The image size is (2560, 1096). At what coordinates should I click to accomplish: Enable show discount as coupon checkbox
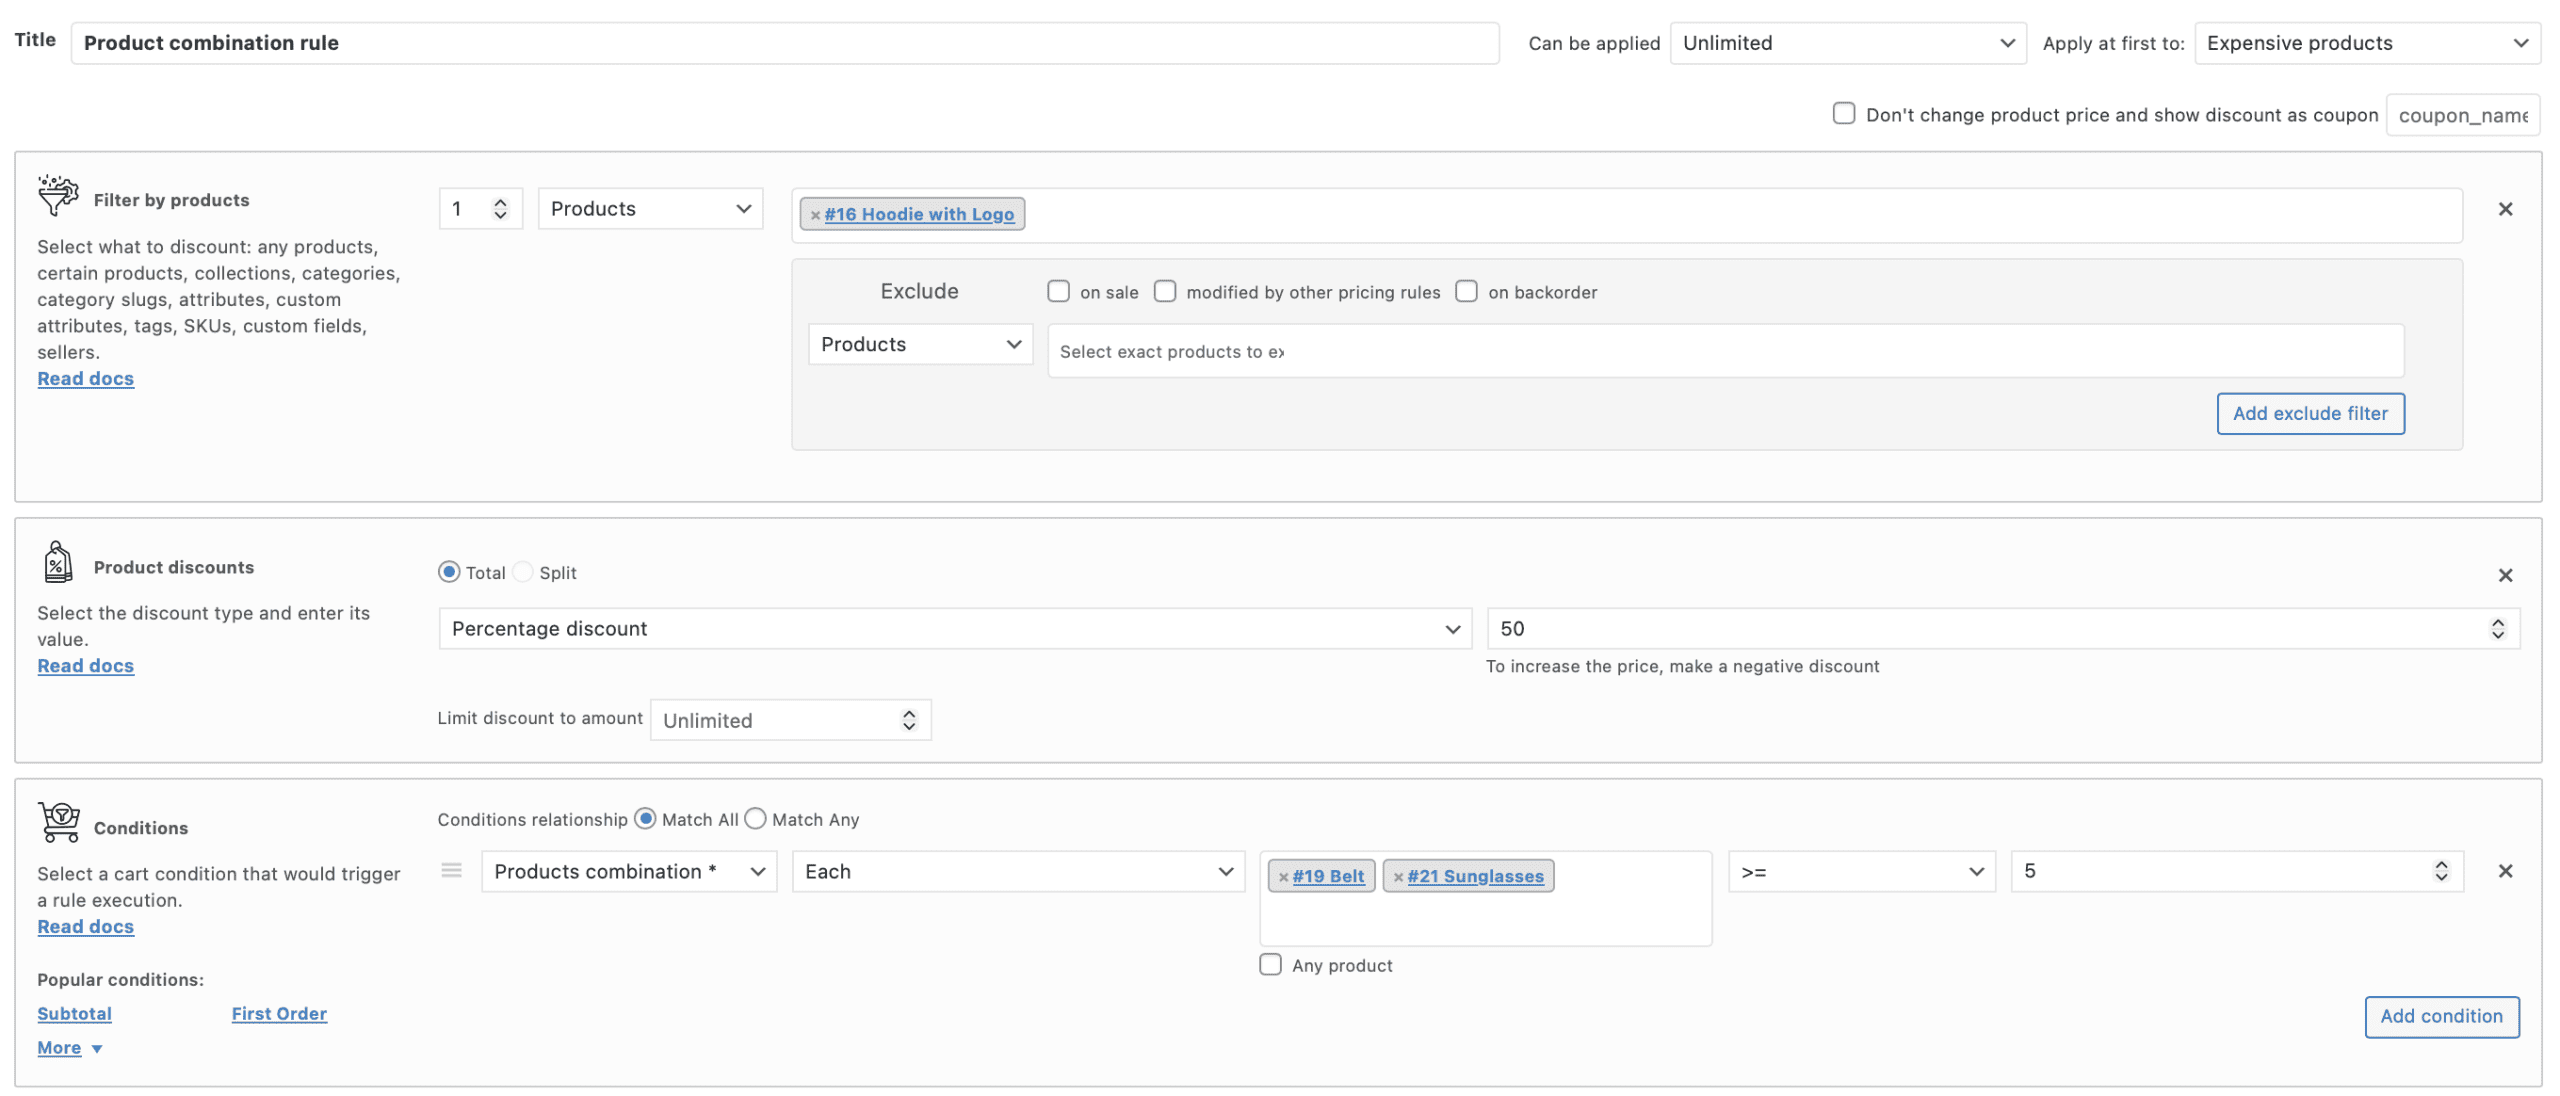(1843, 113)
